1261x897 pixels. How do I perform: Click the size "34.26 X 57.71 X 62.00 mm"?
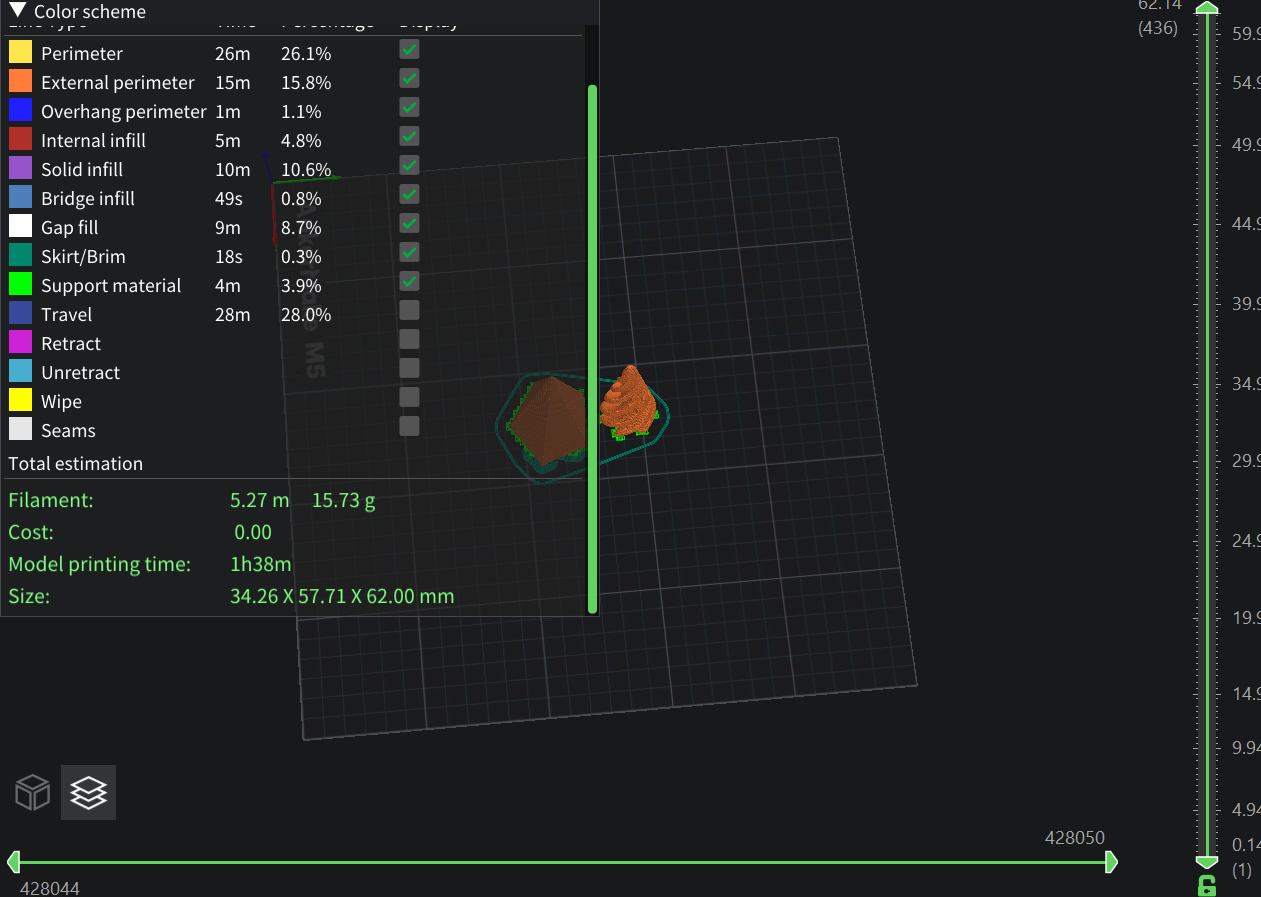coord(342,596)
